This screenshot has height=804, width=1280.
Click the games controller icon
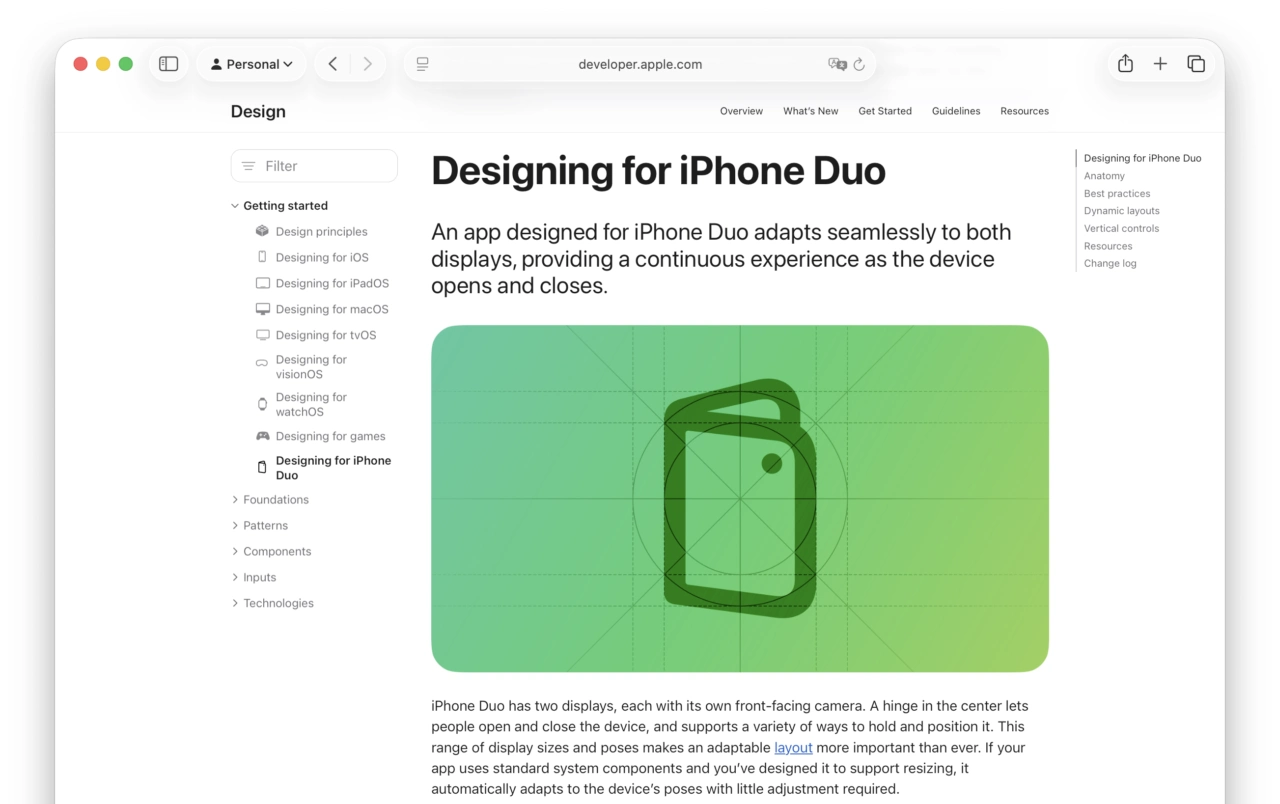point(262,436)
